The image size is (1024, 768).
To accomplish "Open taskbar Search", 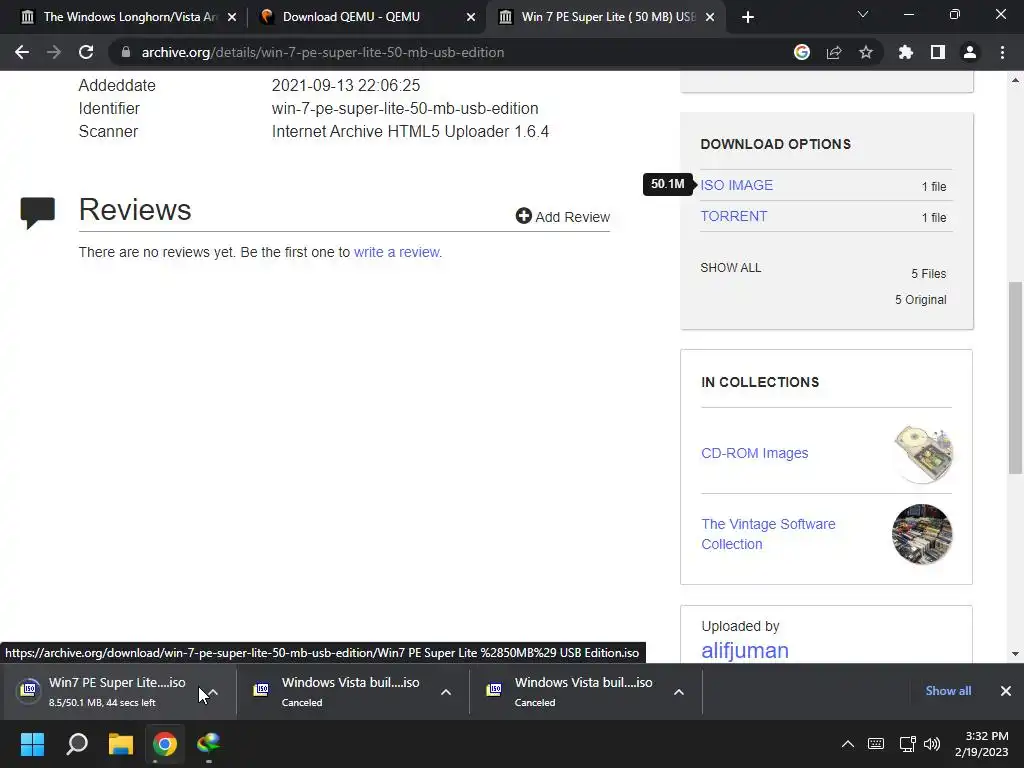I will click(77, 744).
